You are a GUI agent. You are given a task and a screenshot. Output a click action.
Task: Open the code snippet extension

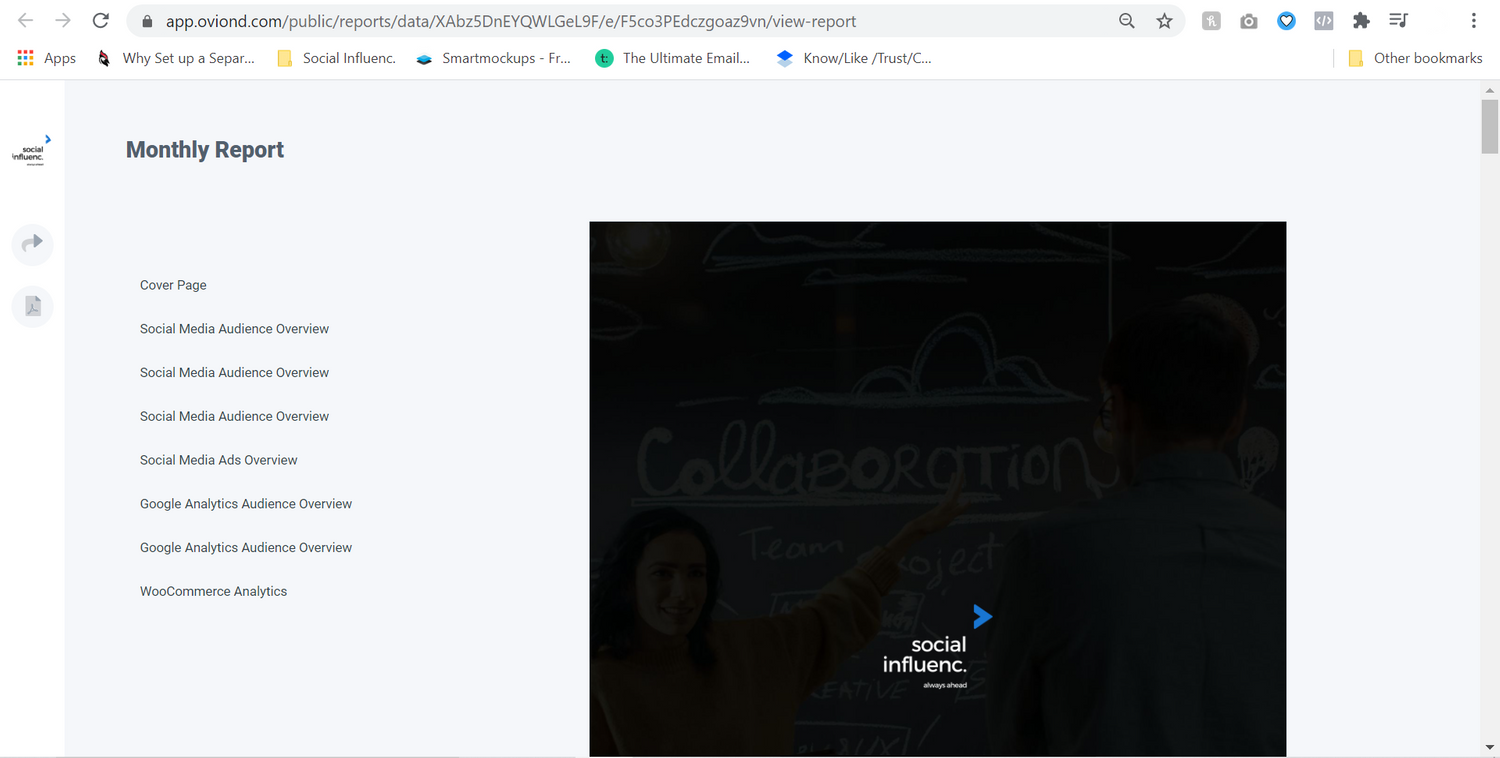1323,20
